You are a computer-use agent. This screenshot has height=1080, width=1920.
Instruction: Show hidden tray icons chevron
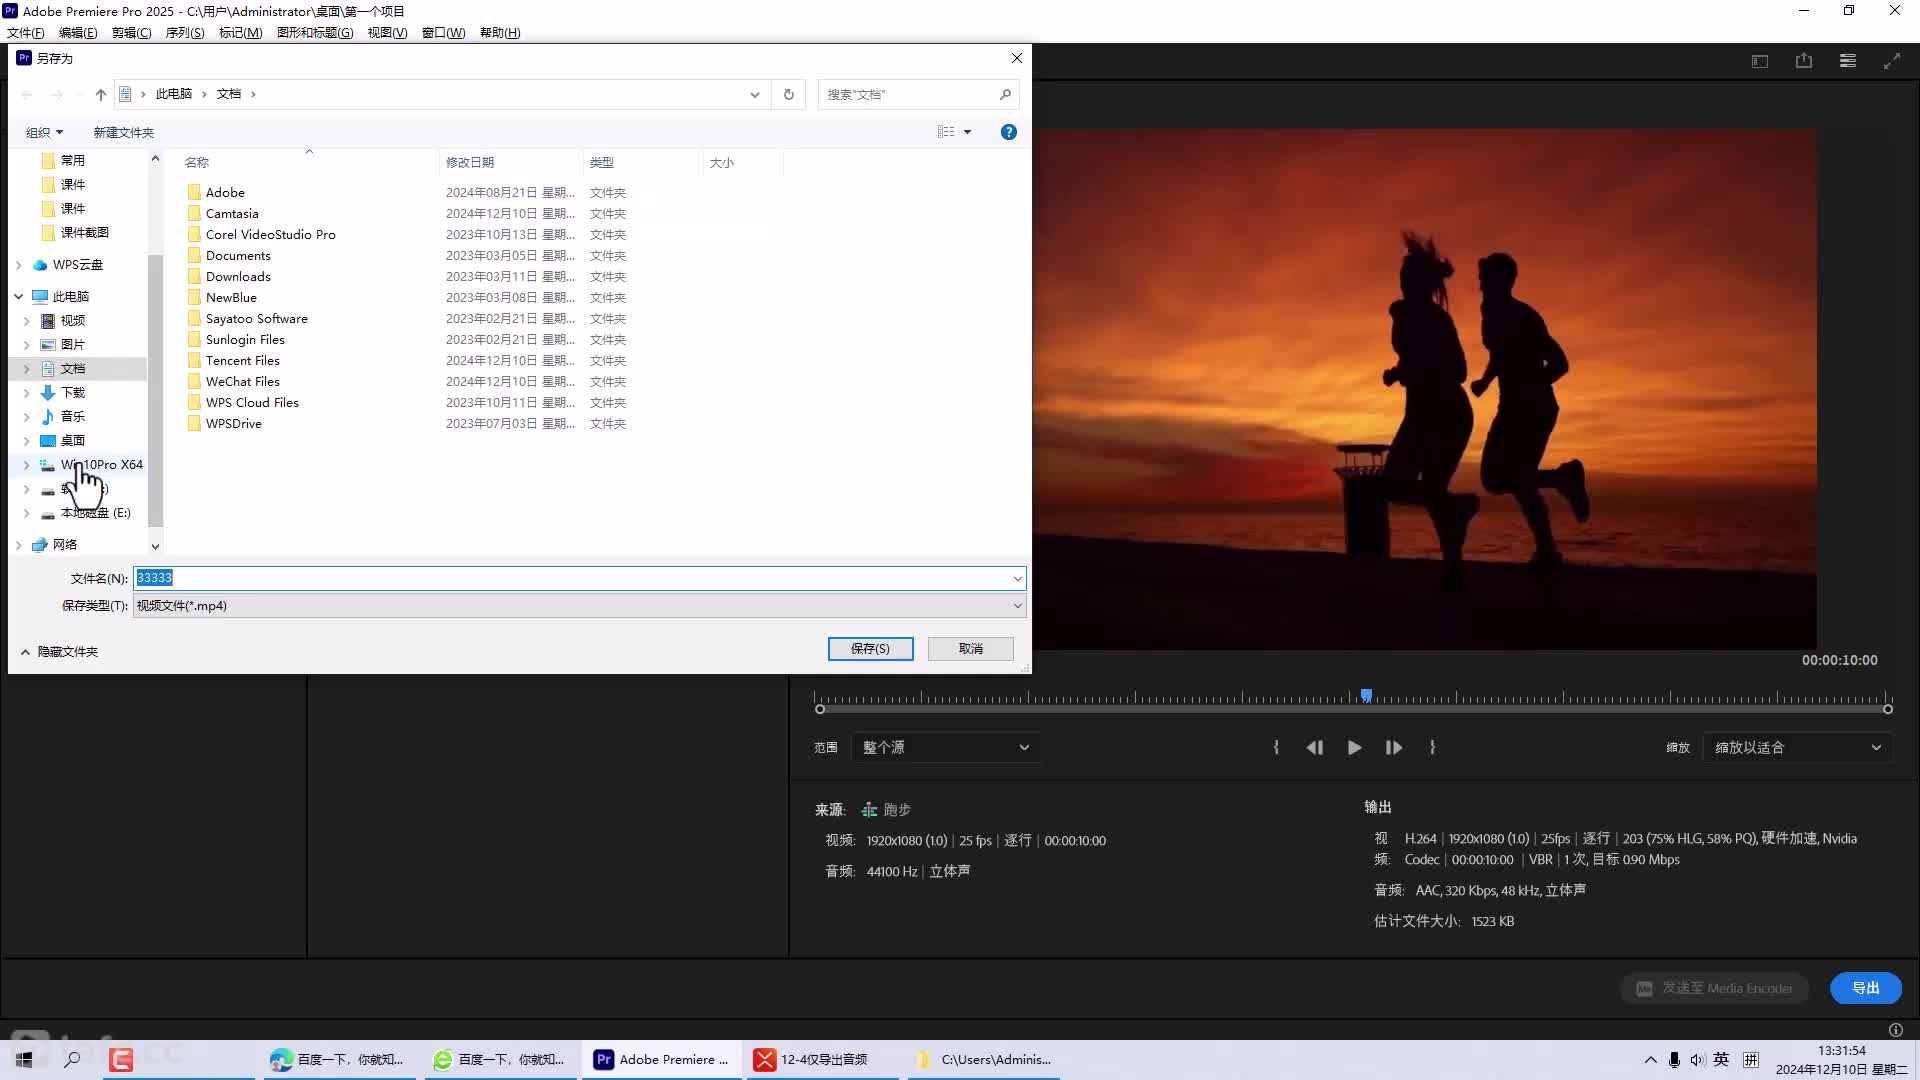pos(1650,1059)
